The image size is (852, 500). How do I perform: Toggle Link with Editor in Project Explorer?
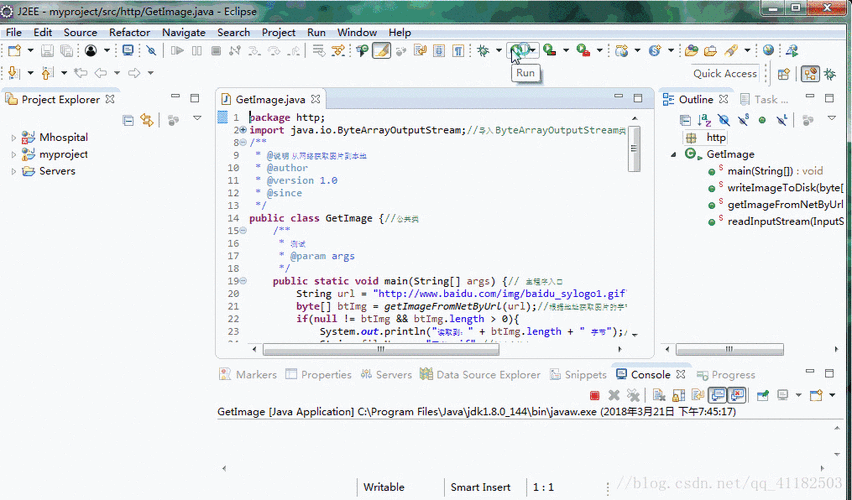pyautogui.click(x=147, y=120)
